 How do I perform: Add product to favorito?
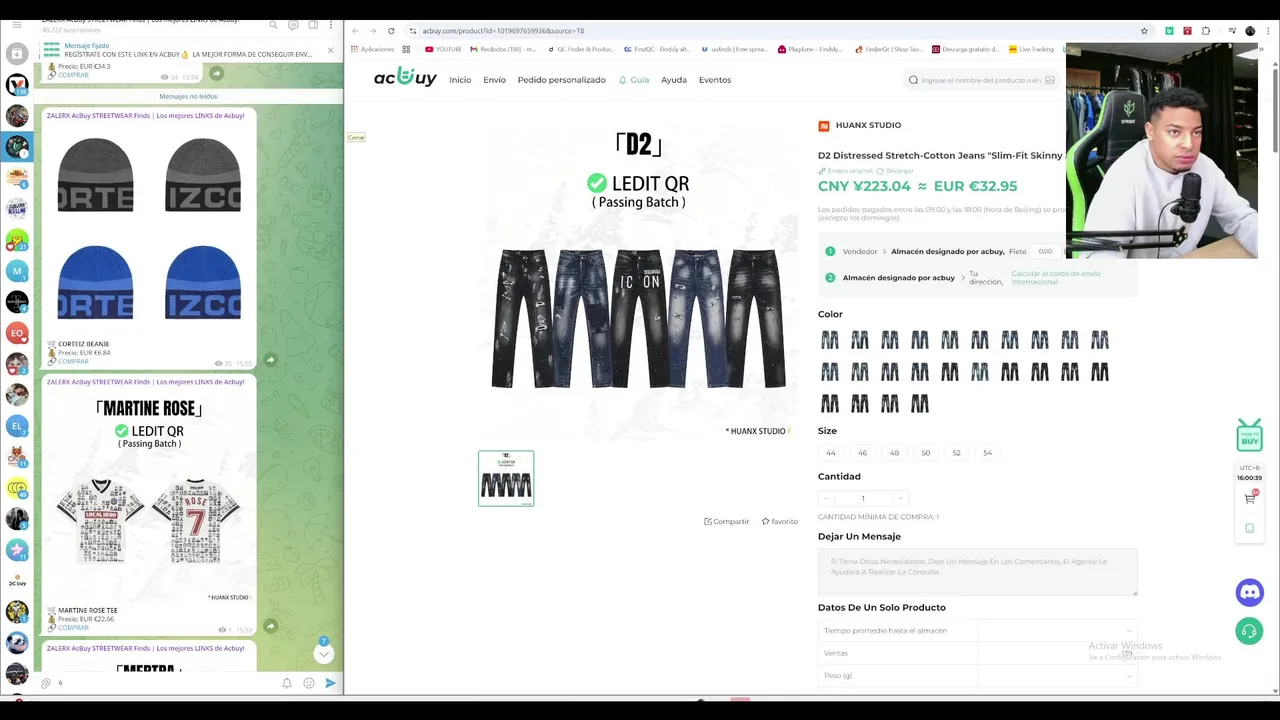tap(780, 521)
